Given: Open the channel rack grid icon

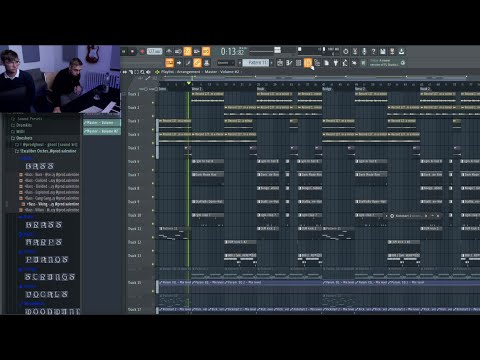Looking at the screenshot, I should pyautogui.click(x=298, y=63).
